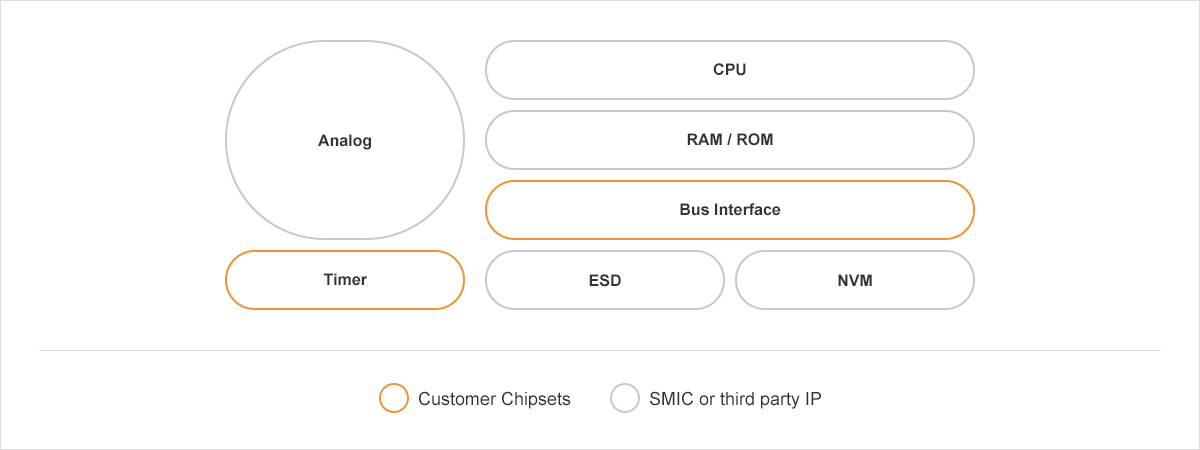Viewport: 1200px width, 450px height.
Task: Click the gray third party IP legend circle
Action: pos(625,398)
